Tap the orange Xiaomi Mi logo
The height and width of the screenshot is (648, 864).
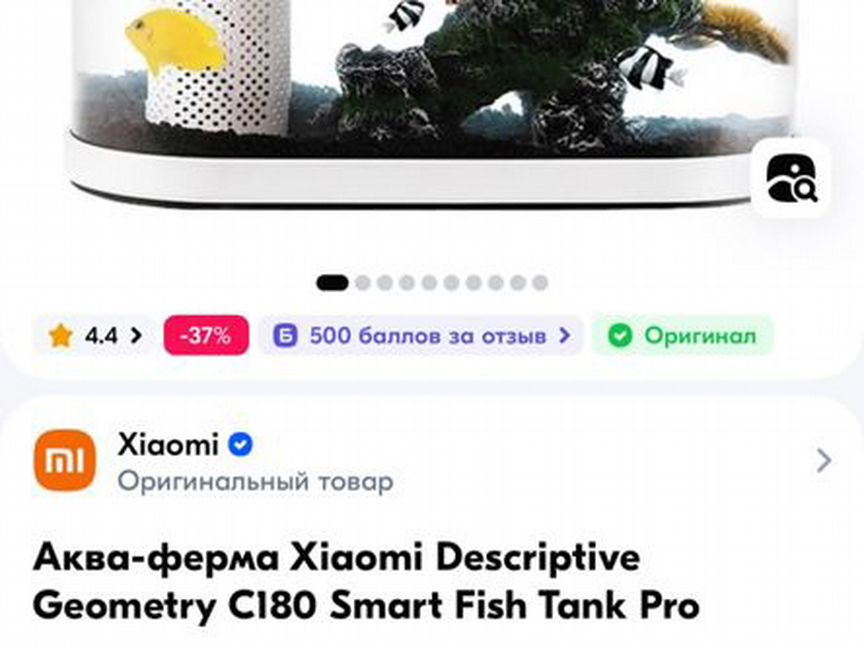65,460
